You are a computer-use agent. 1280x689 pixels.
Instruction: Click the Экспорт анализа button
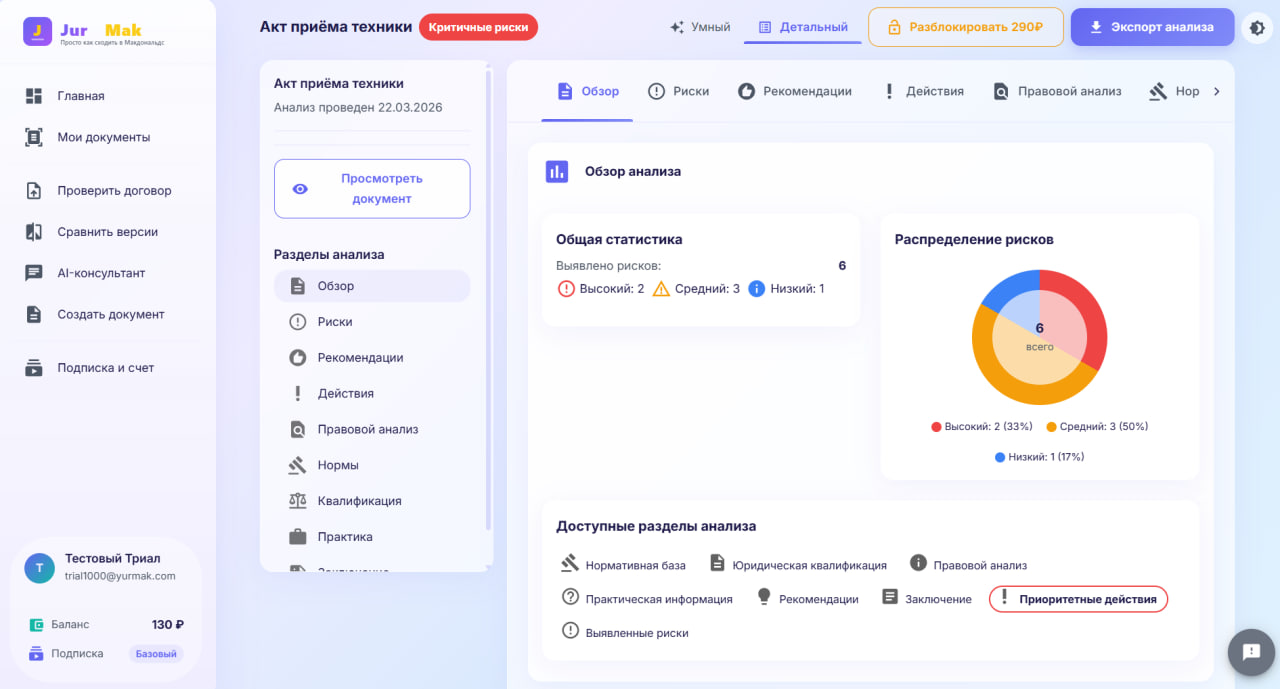point(1152,28)
